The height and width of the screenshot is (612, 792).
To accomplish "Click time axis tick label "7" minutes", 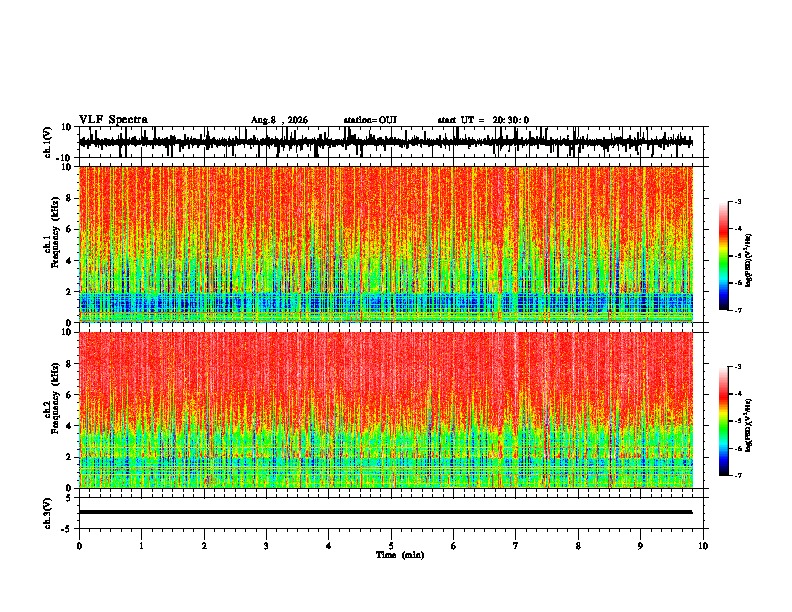I will (516, 546).
